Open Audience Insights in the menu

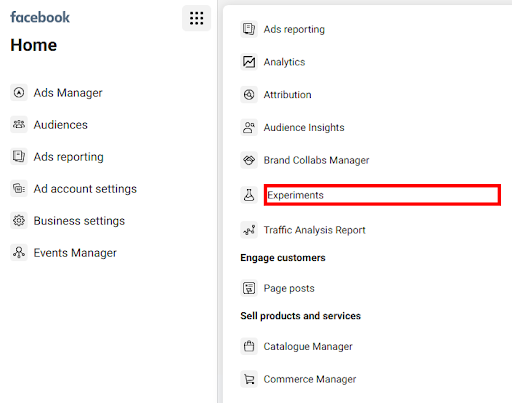tap(304, 127)
